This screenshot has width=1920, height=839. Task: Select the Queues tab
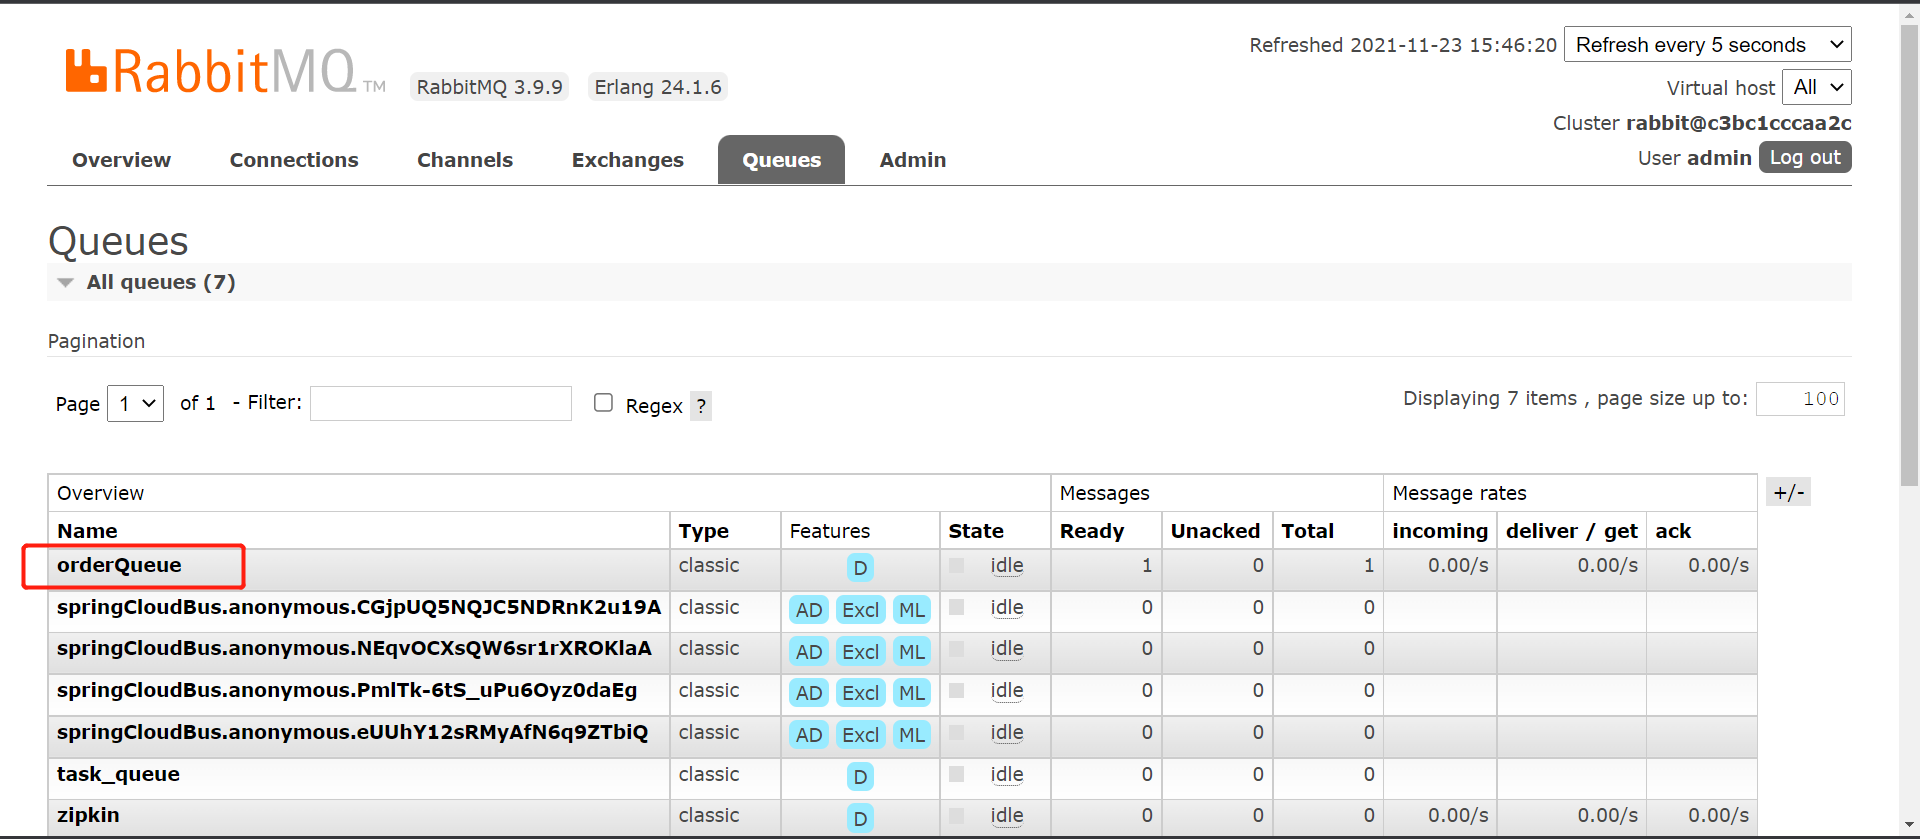[x=781, y=160]
